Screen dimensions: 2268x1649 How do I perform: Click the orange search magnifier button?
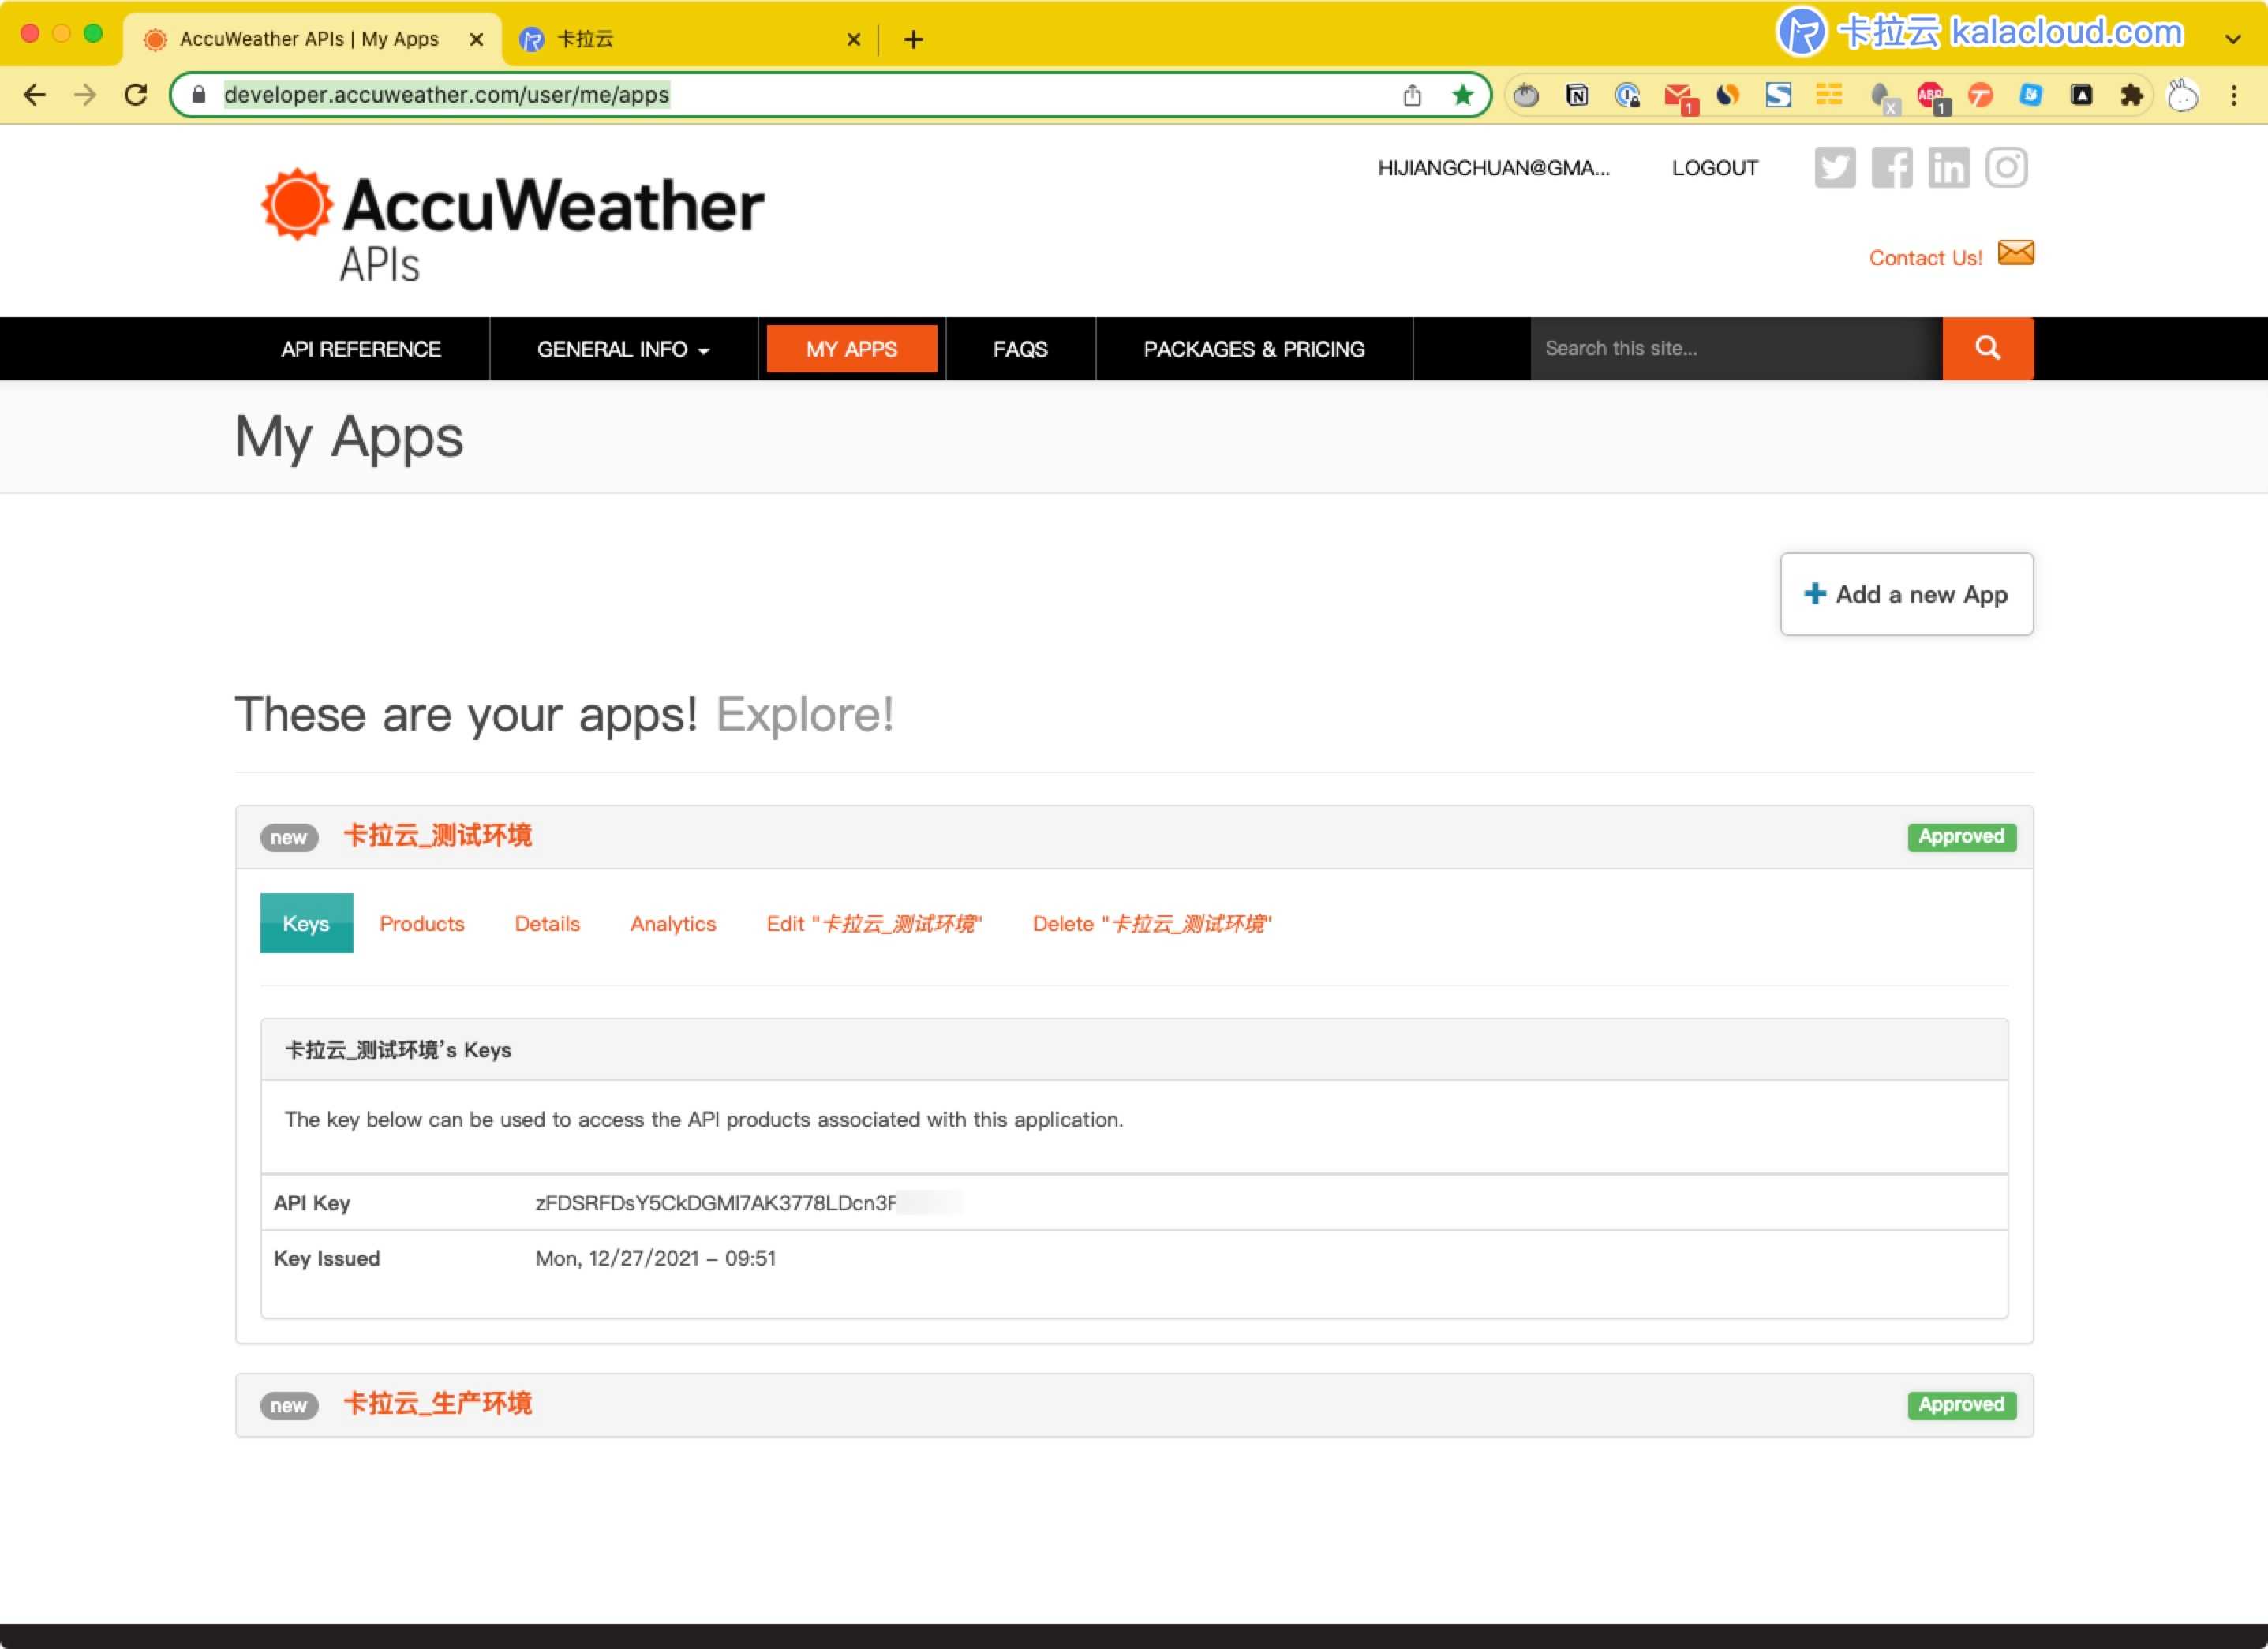click(x=1987, y=348)
